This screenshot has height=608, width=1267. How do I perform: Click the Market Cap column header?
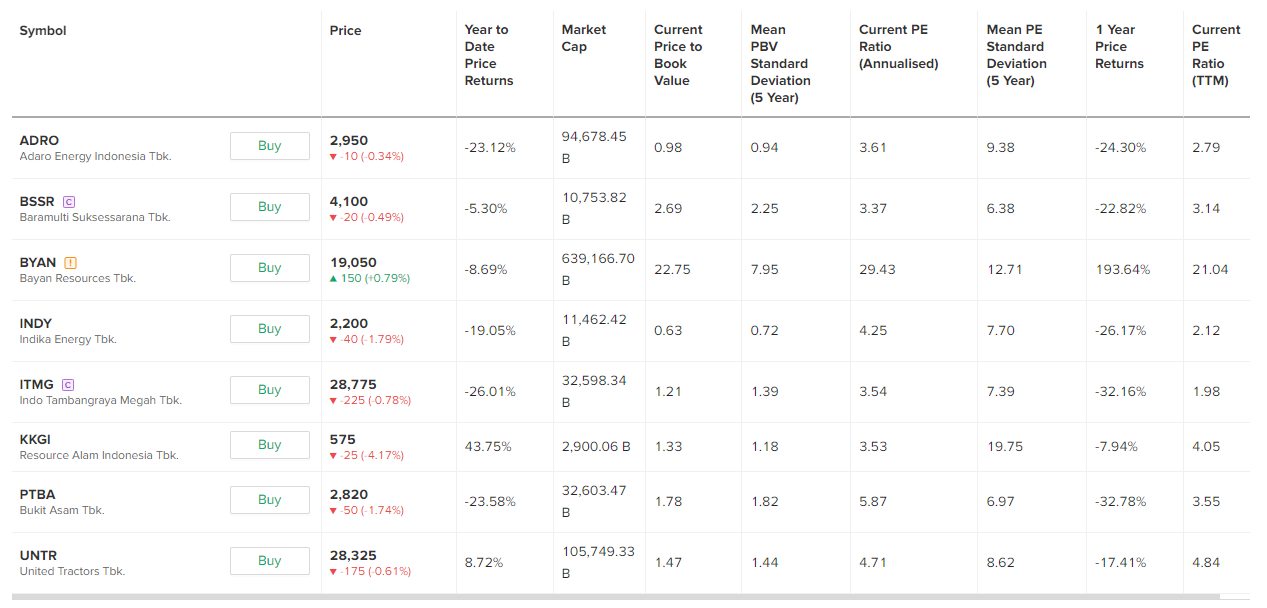click(x=584, y=38)
